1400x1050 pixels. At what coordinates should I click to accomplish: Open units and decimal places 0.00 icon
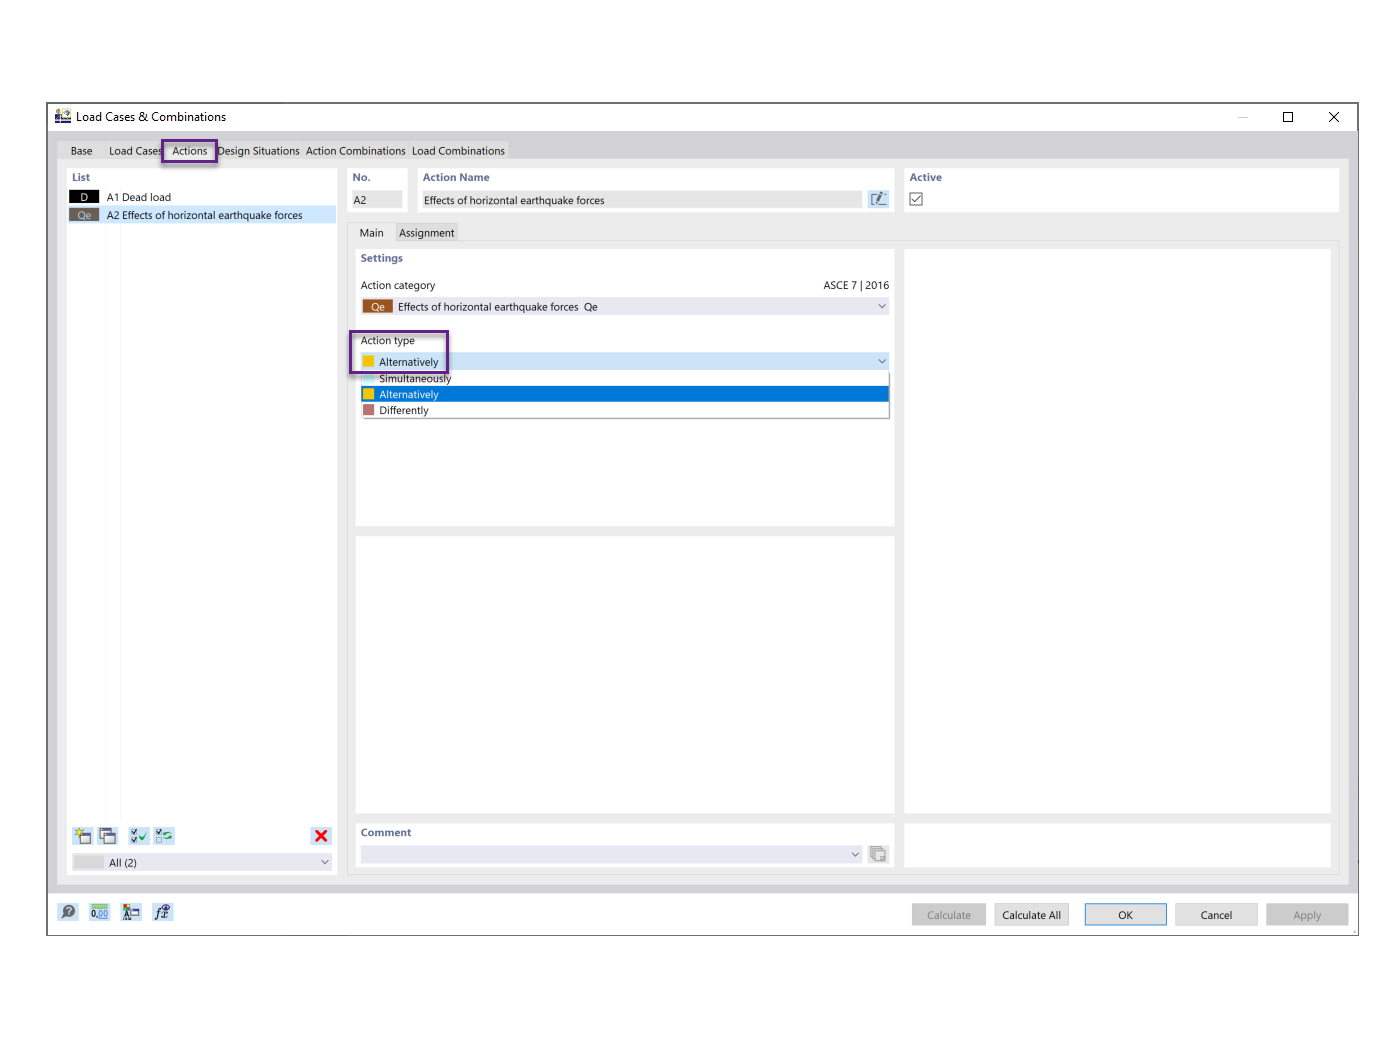coord(99,912)
